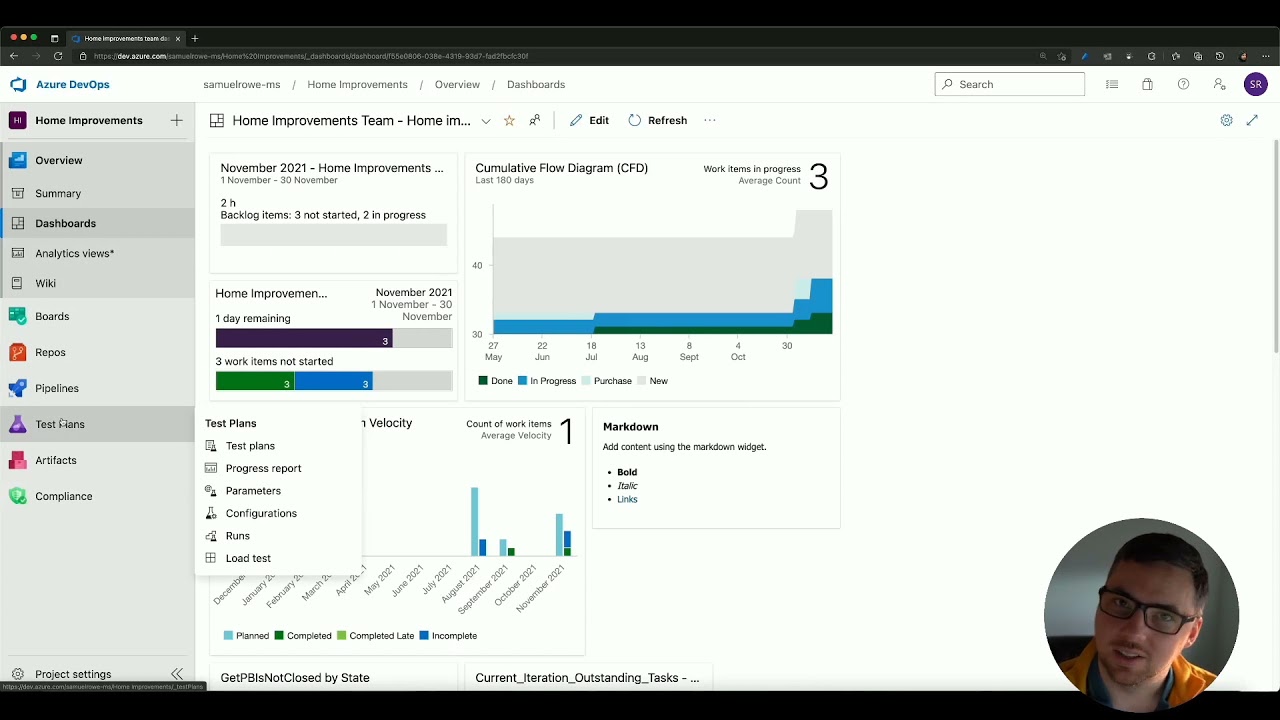Select Test plans in the flyout menu

[250, 446]
